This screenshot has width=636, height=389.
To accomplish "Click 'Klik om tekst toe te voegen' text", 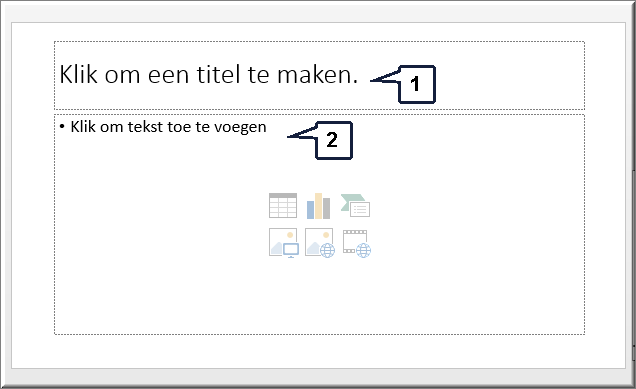I will (x=168, y=127).
